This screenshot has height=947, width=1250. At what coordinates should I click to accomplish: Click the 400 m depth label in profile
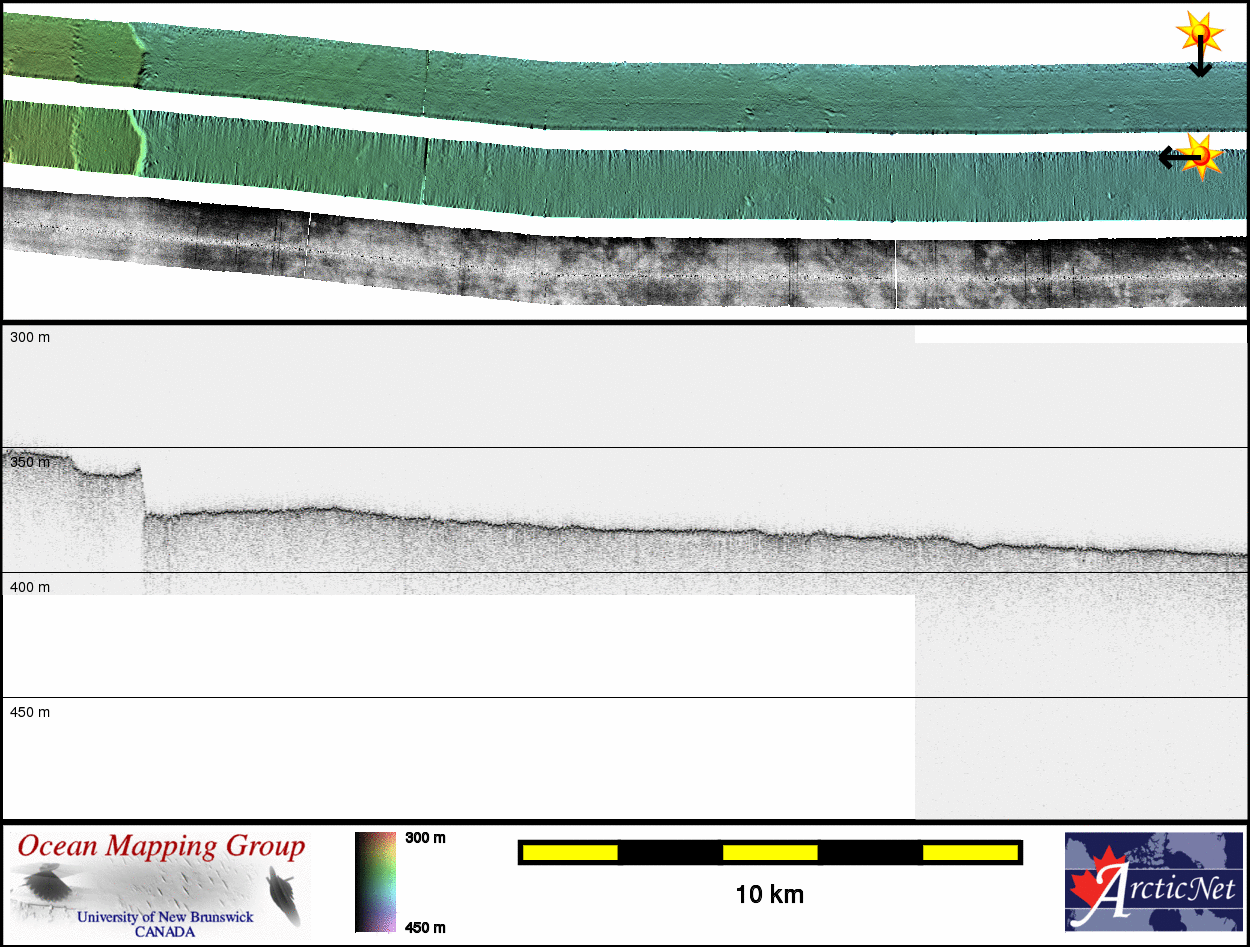click(30, 587)
